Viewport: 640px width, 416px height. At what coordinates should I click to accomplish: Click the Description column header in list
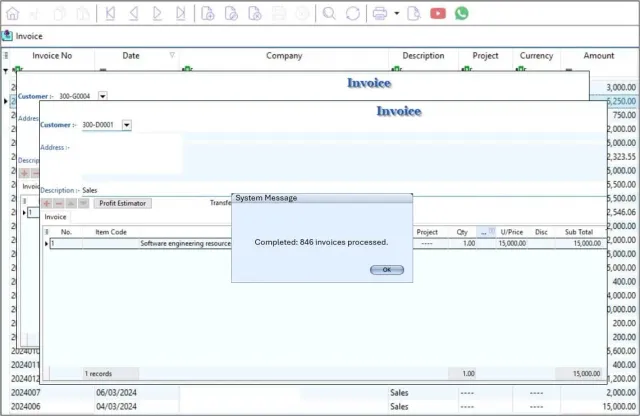[423, 56]
